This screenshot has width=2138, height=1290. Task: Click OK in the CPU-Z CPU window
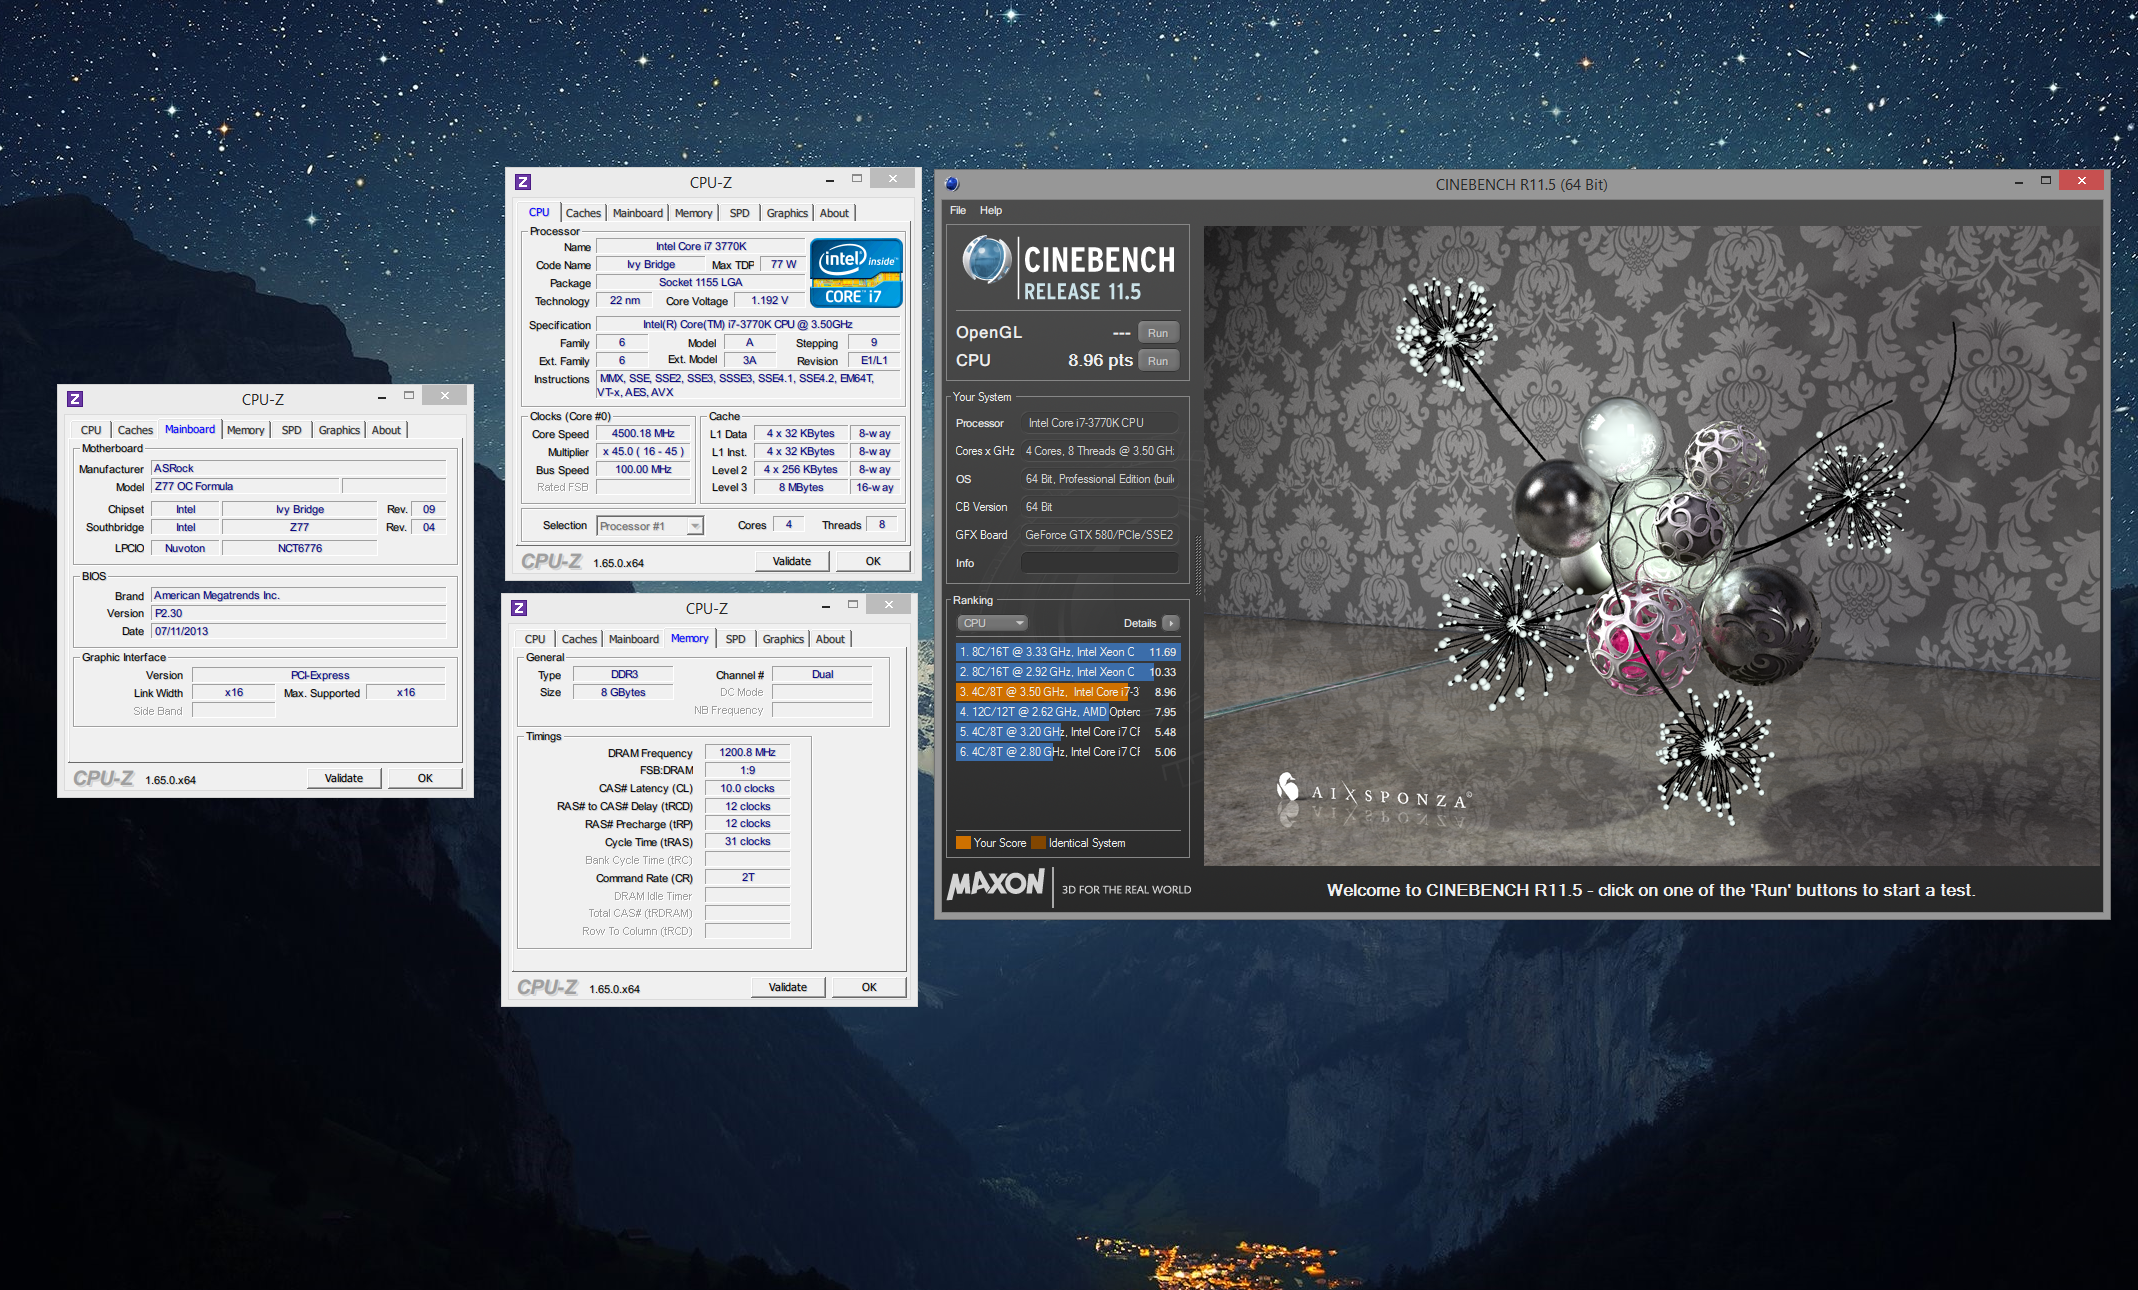click(873, 561)
